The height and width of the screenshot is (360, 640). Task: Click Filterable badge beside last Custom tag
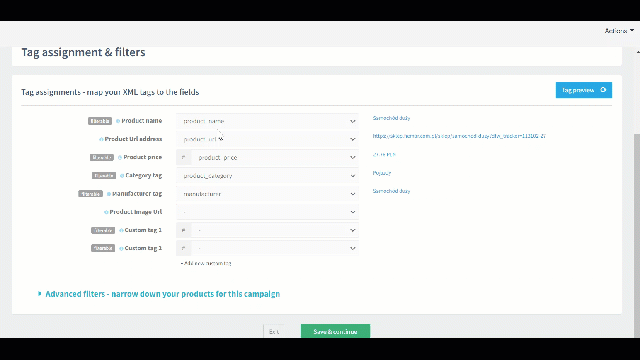tap(103, 248)
